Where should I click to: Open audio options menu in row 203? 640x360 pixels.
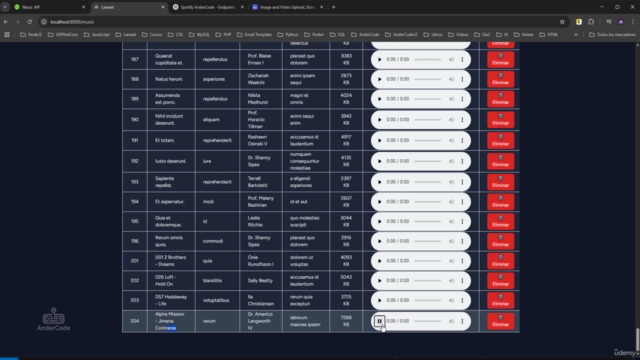tap(462, 300)
